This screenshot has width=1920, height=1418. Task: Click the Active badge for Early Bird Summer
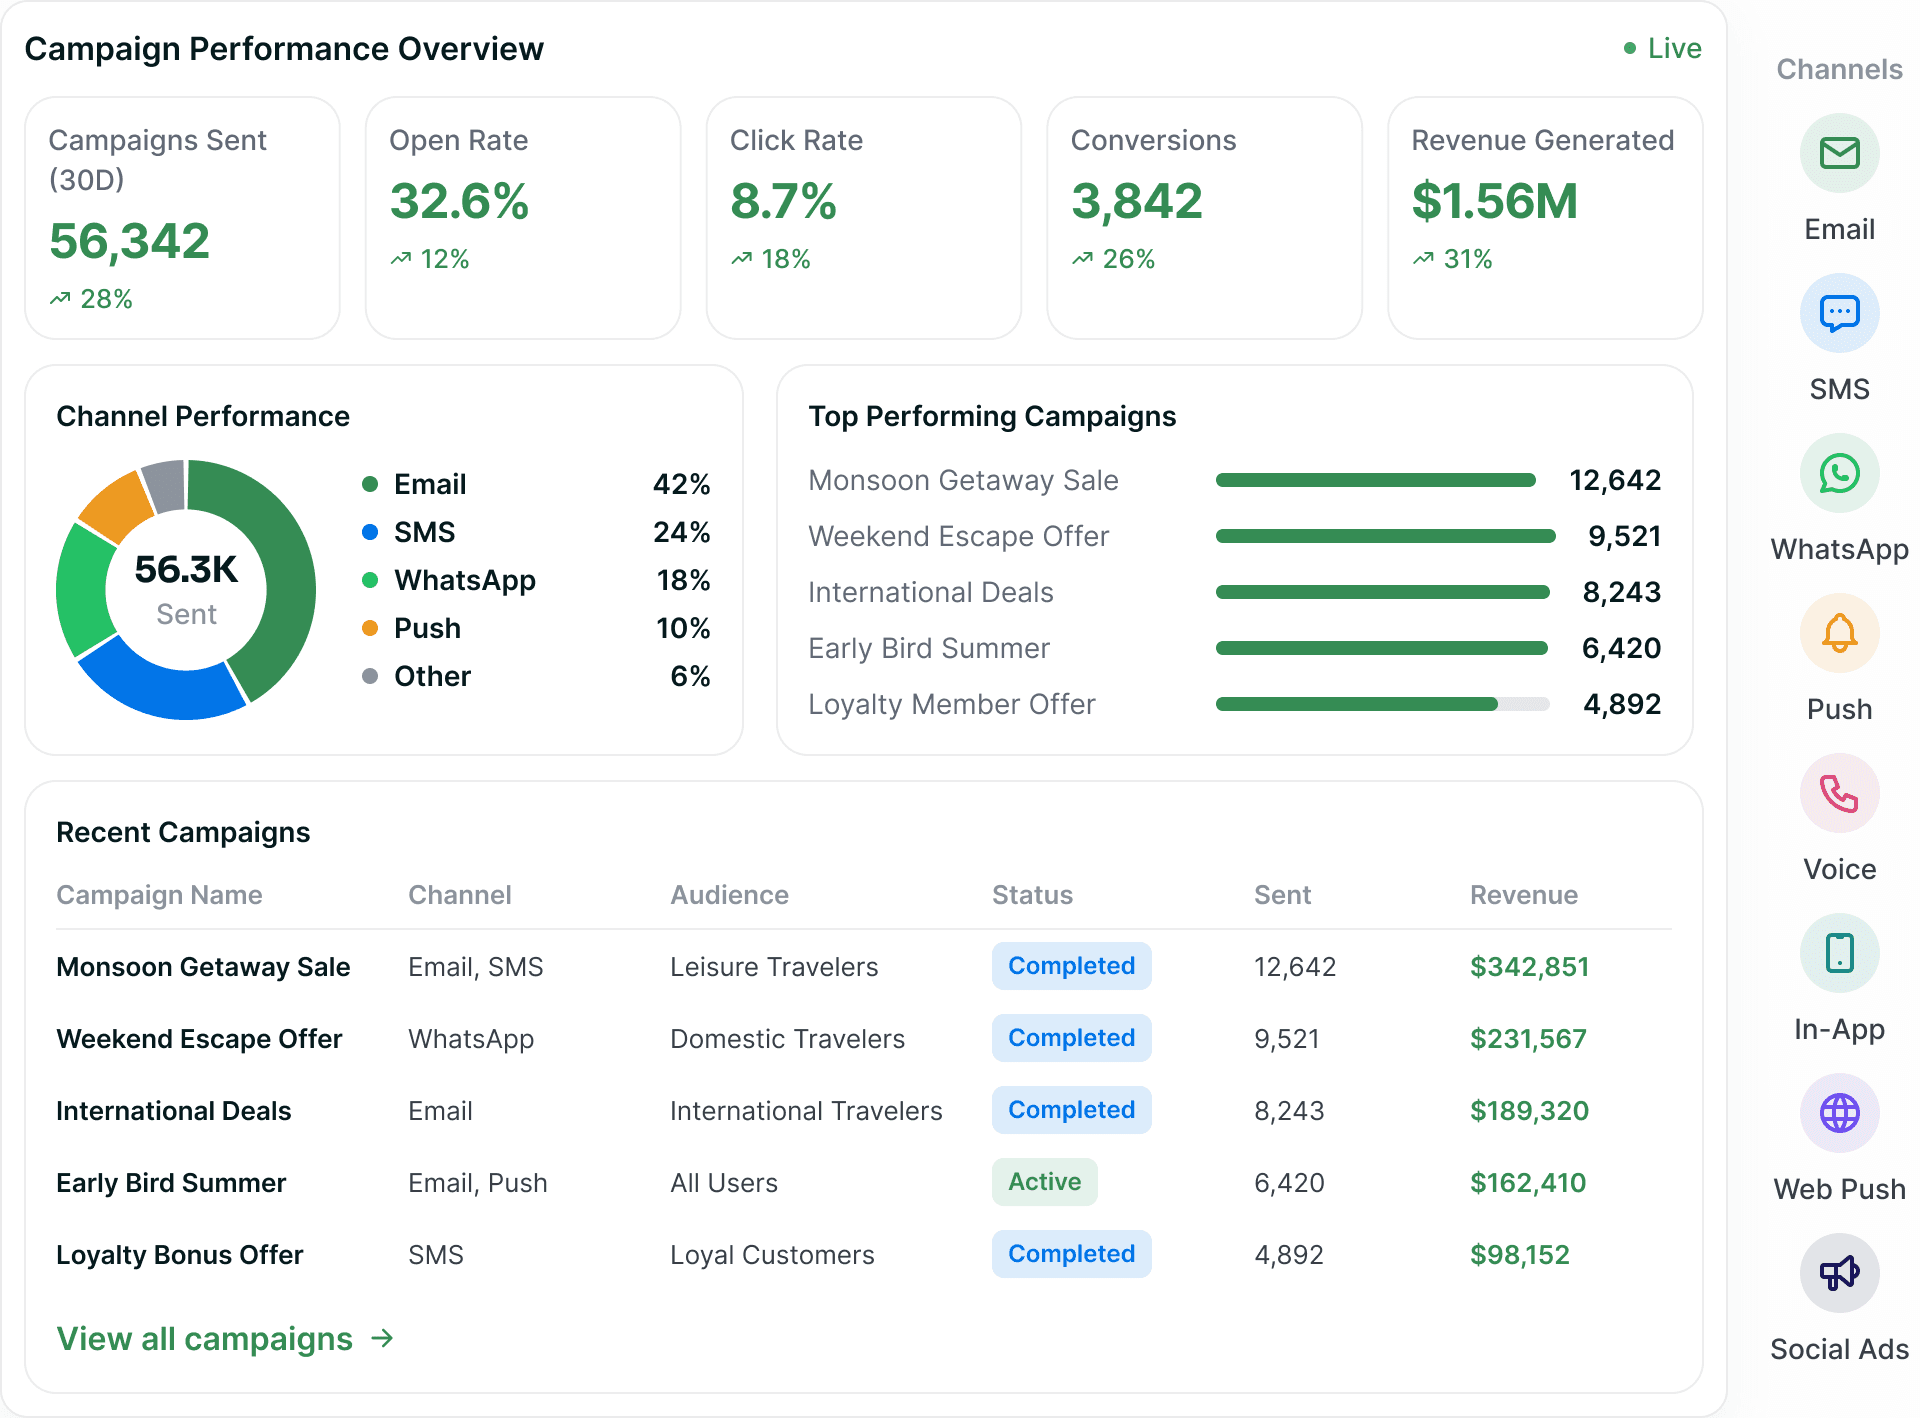[x=1044, y=1182]
